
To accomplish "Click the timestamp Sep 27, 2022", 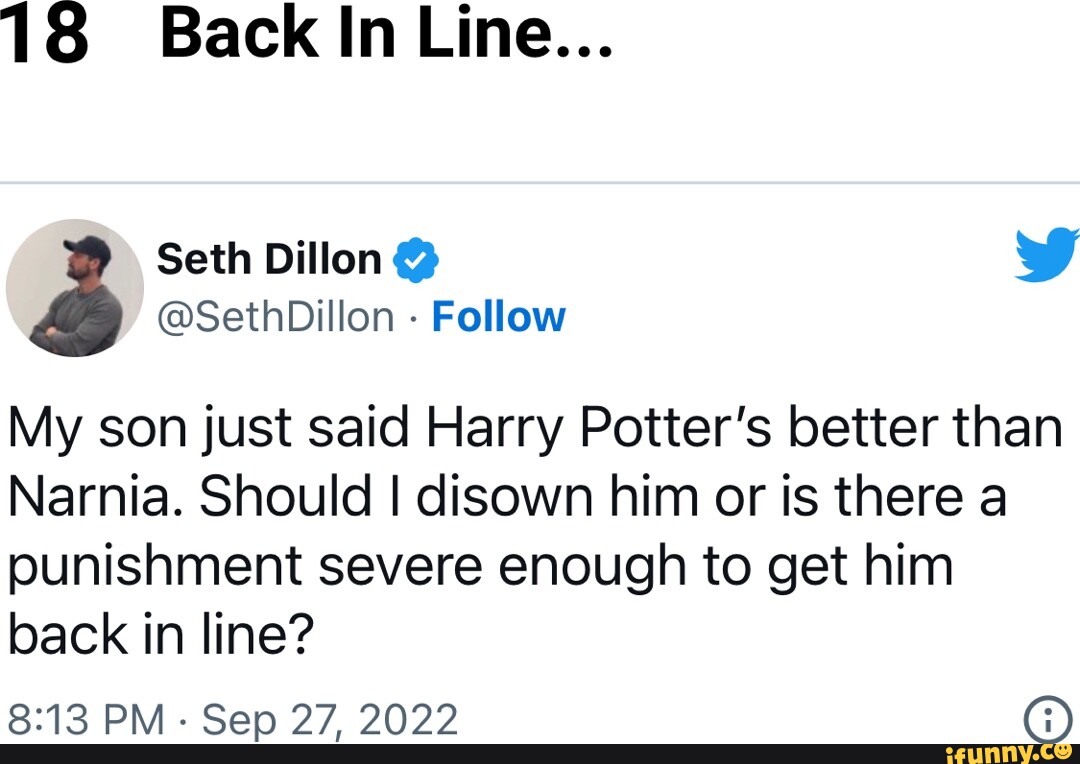I will pyautogui.click(x=330, y=716).
